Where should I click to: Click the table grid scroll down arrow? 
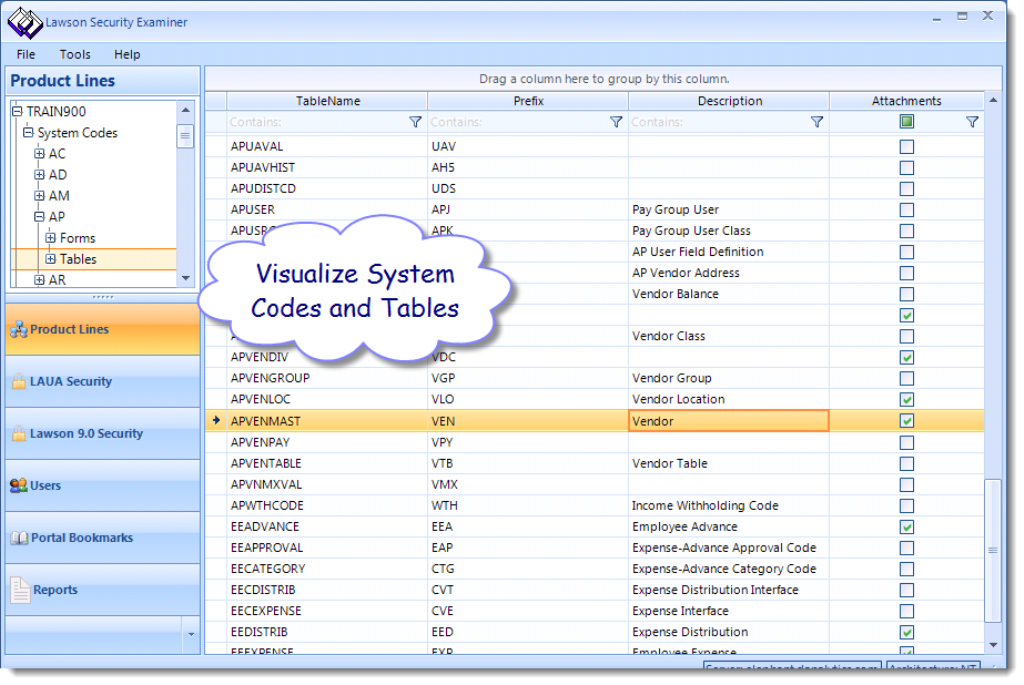coord(993,645)
